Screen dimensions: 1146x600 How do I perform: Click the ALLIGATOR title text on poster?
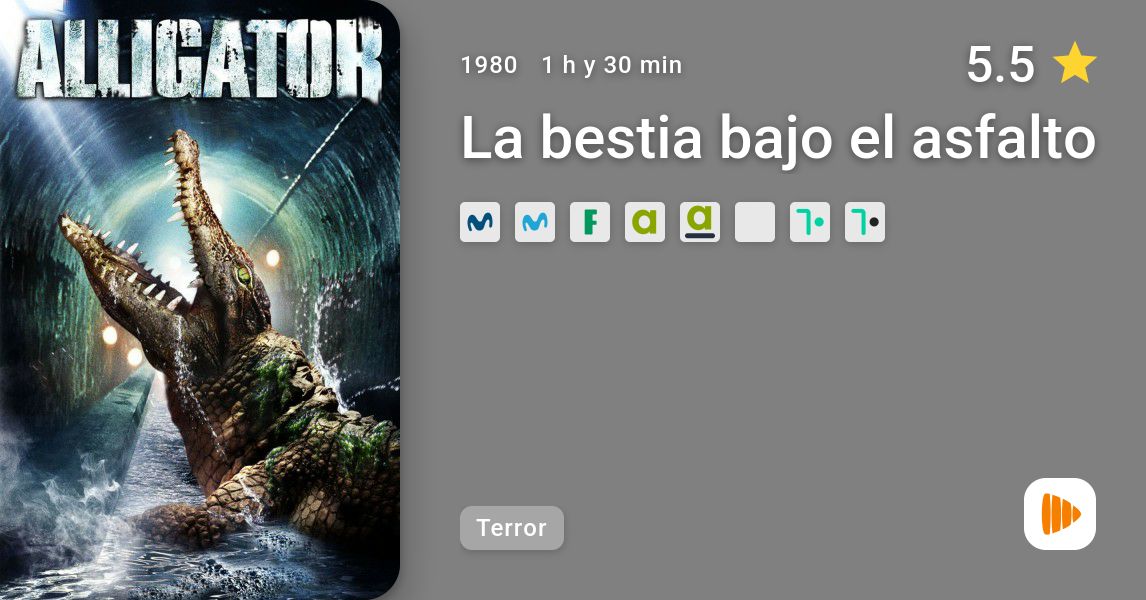199,59
